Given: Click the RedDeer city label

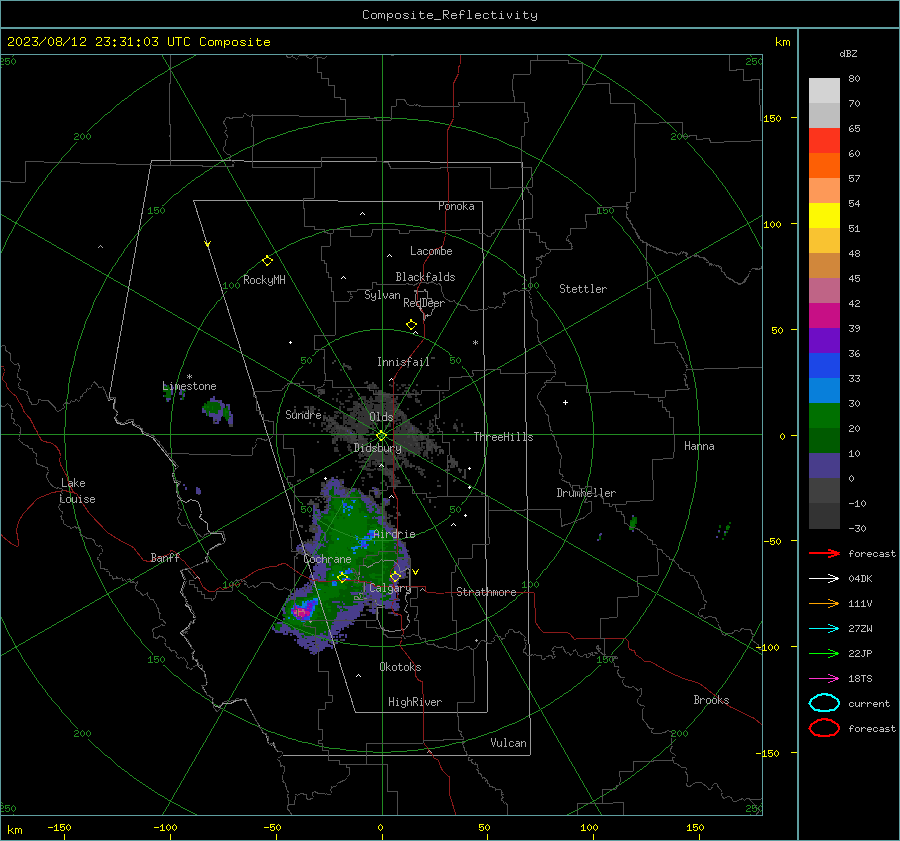Looking at the screenshot, I should click(424, 303).
